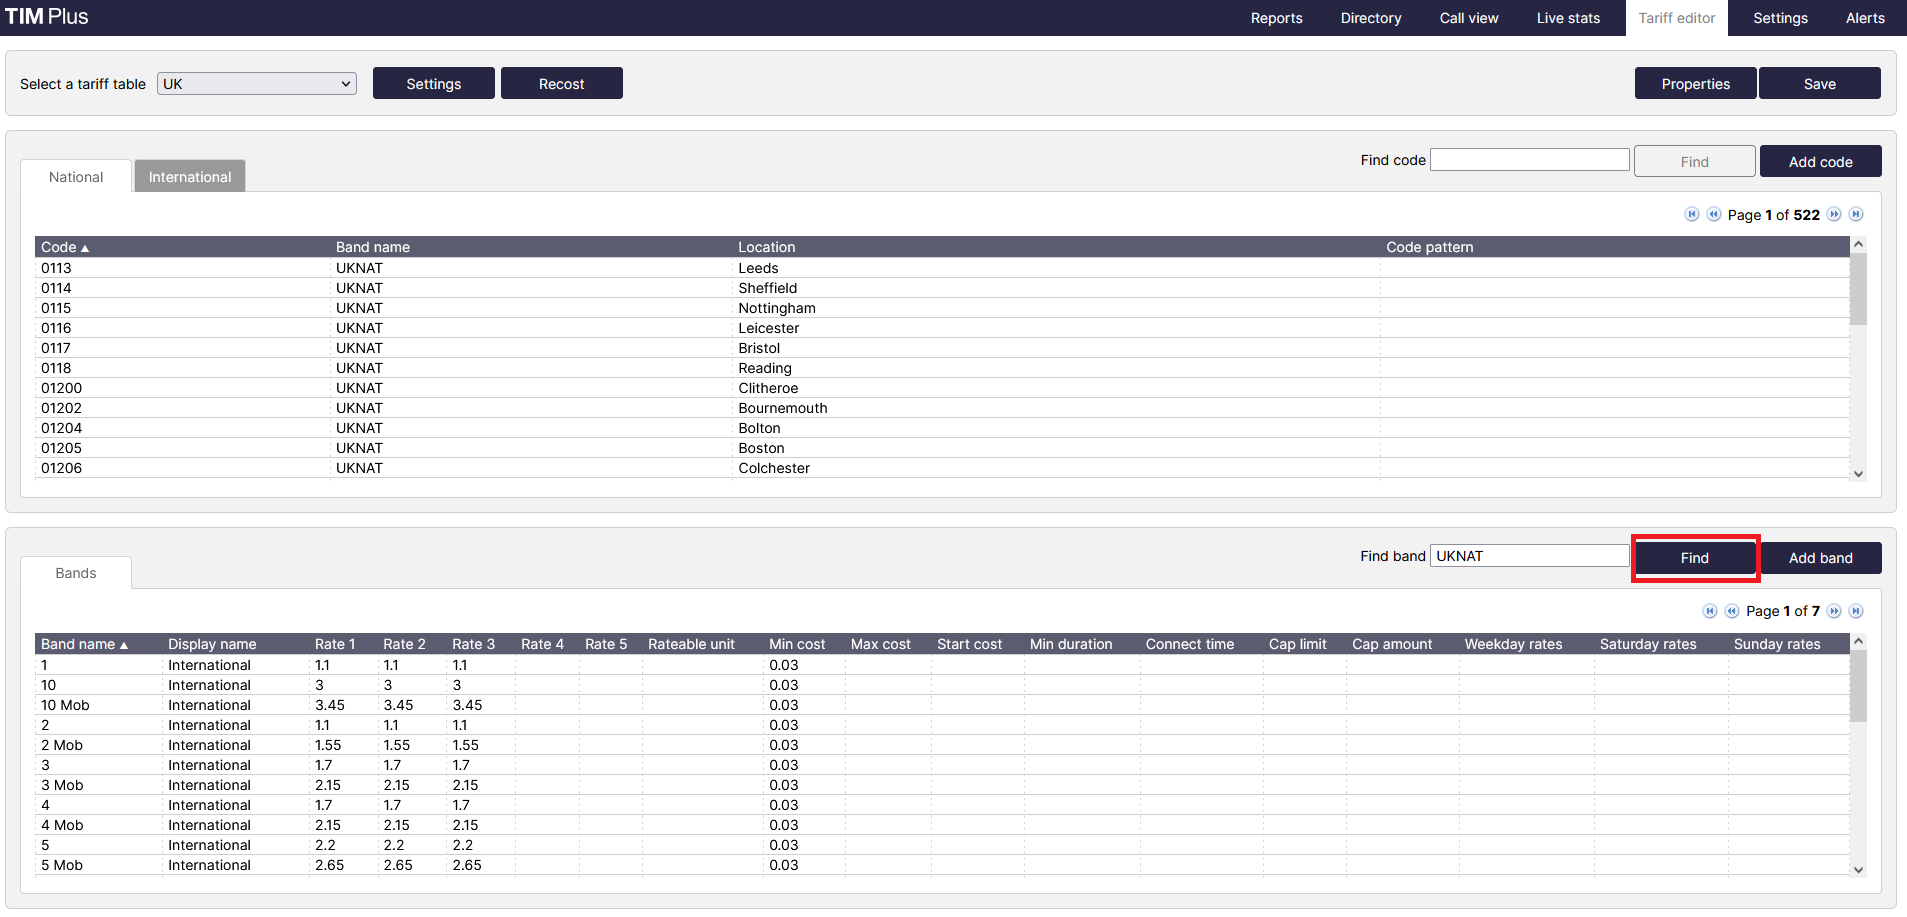Go to first page of bands table

[1710, 611]
